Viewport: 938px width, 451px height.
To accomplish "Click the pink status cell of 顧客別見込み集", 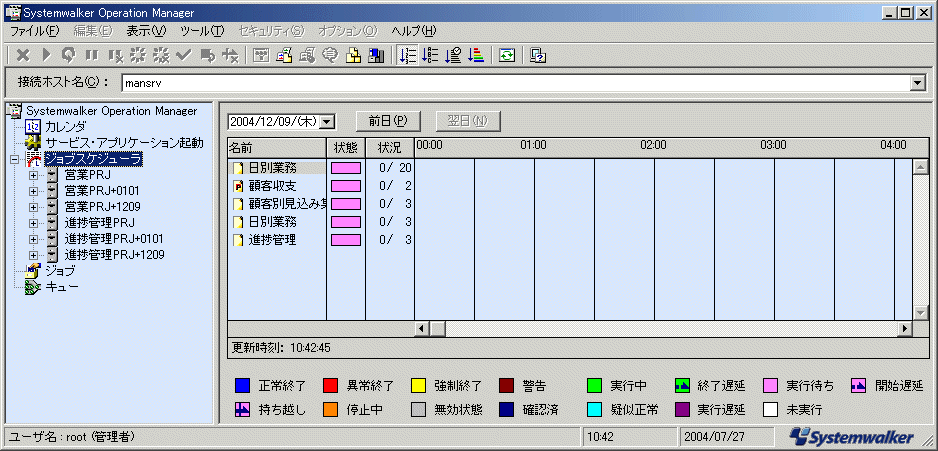I will coord(346,204).
